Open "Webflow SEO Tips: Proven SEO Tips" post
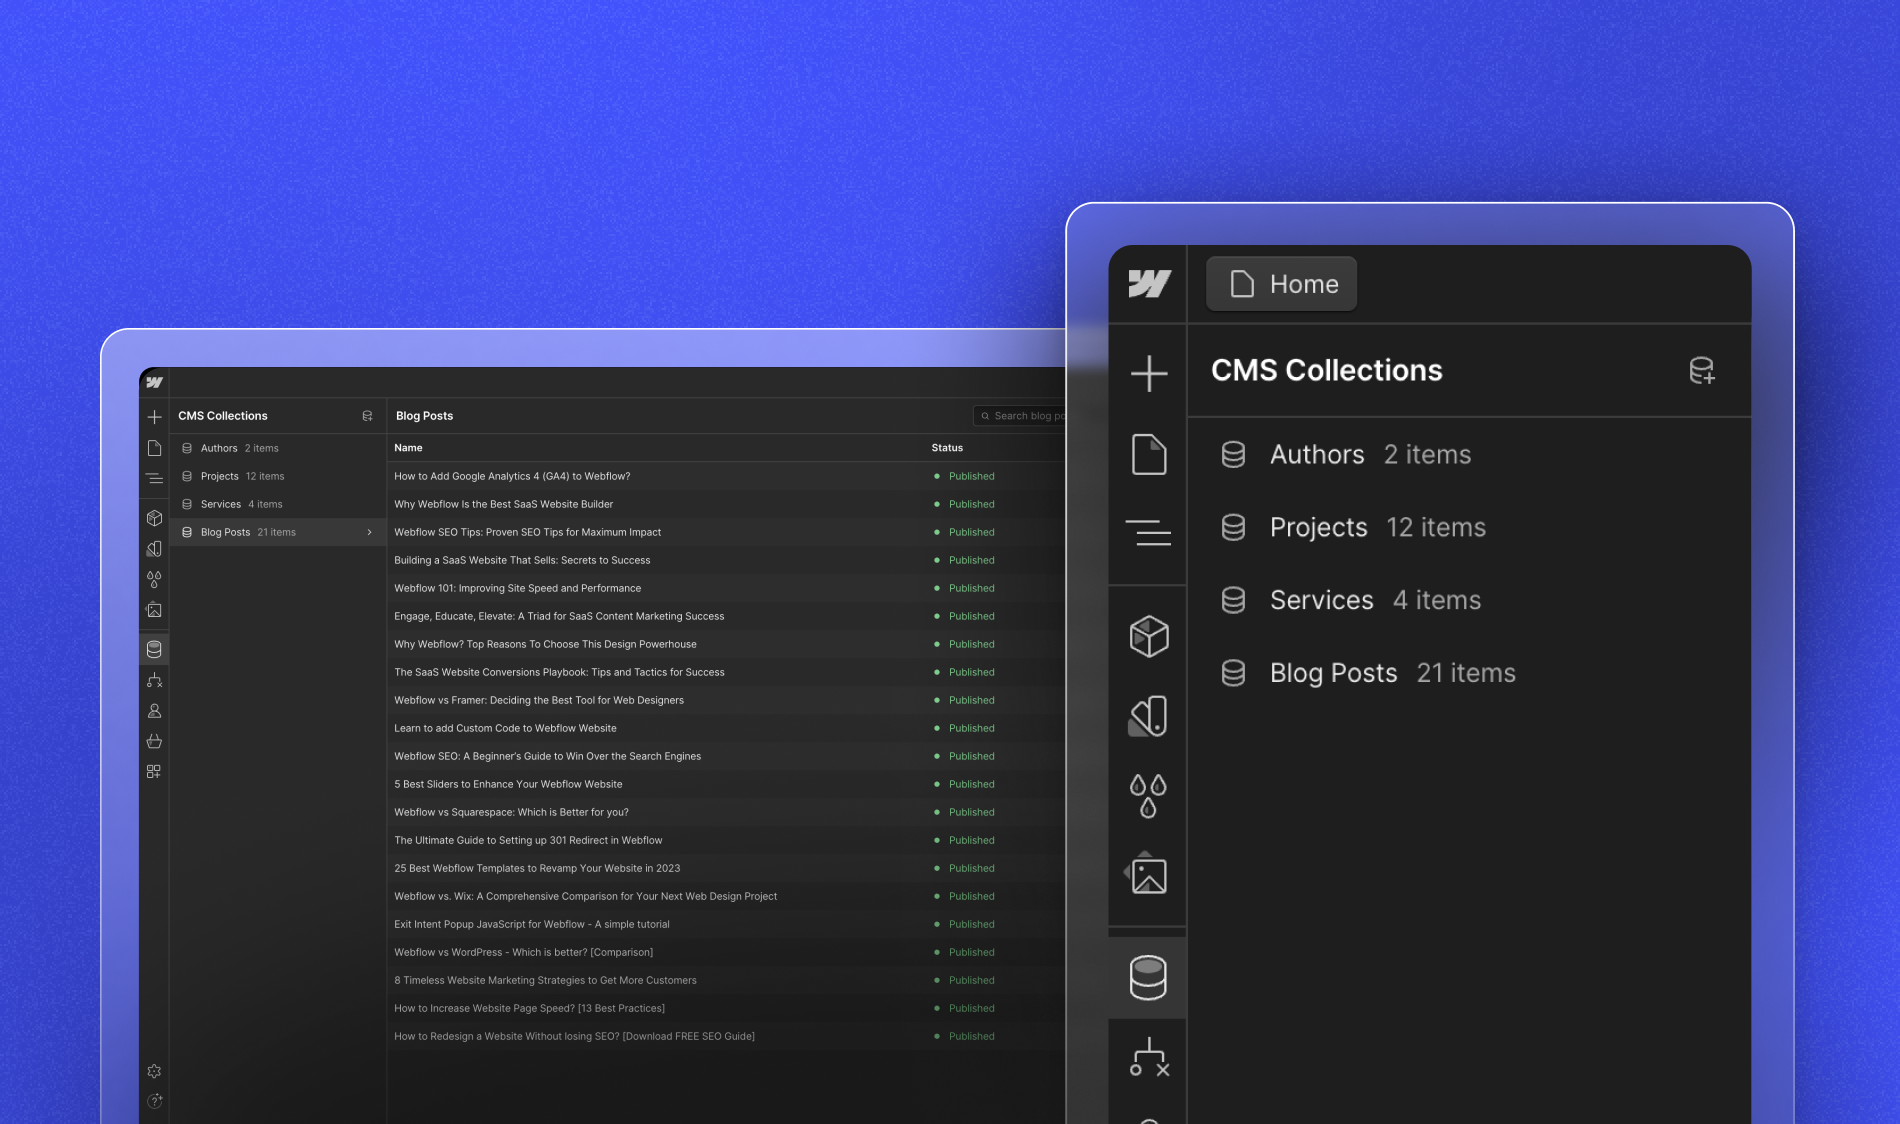The width and height of the screenshot is (1900, 1124). pos(527,532)
